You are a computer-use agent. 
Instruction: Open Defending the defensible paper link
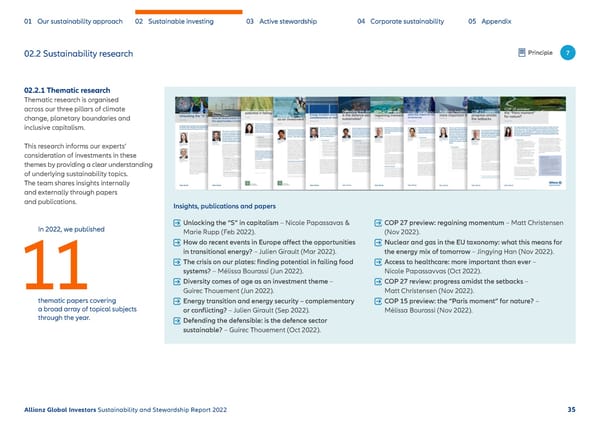255,325
